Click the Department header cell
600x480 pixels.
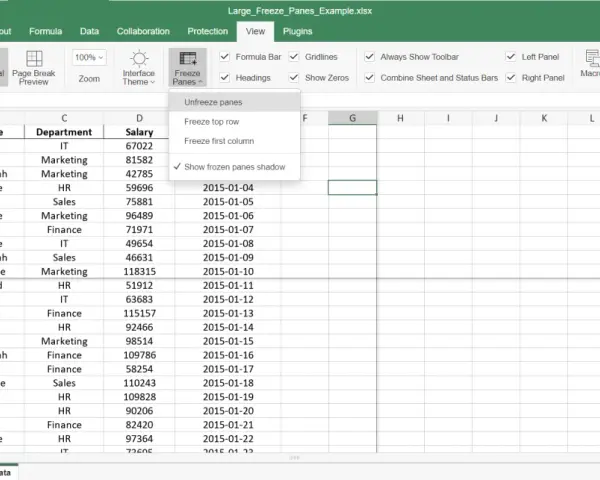64,132
